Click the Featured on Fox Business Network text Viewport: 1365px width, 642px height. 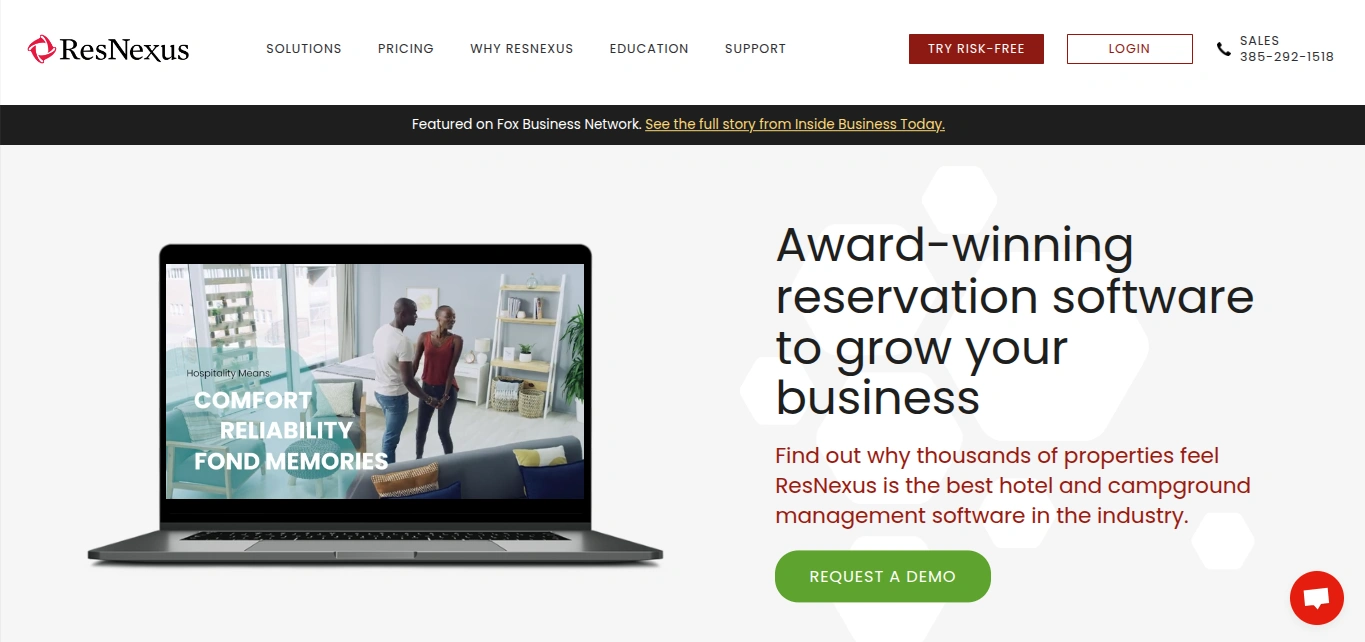pyautogui.click(x=526, y=124)
